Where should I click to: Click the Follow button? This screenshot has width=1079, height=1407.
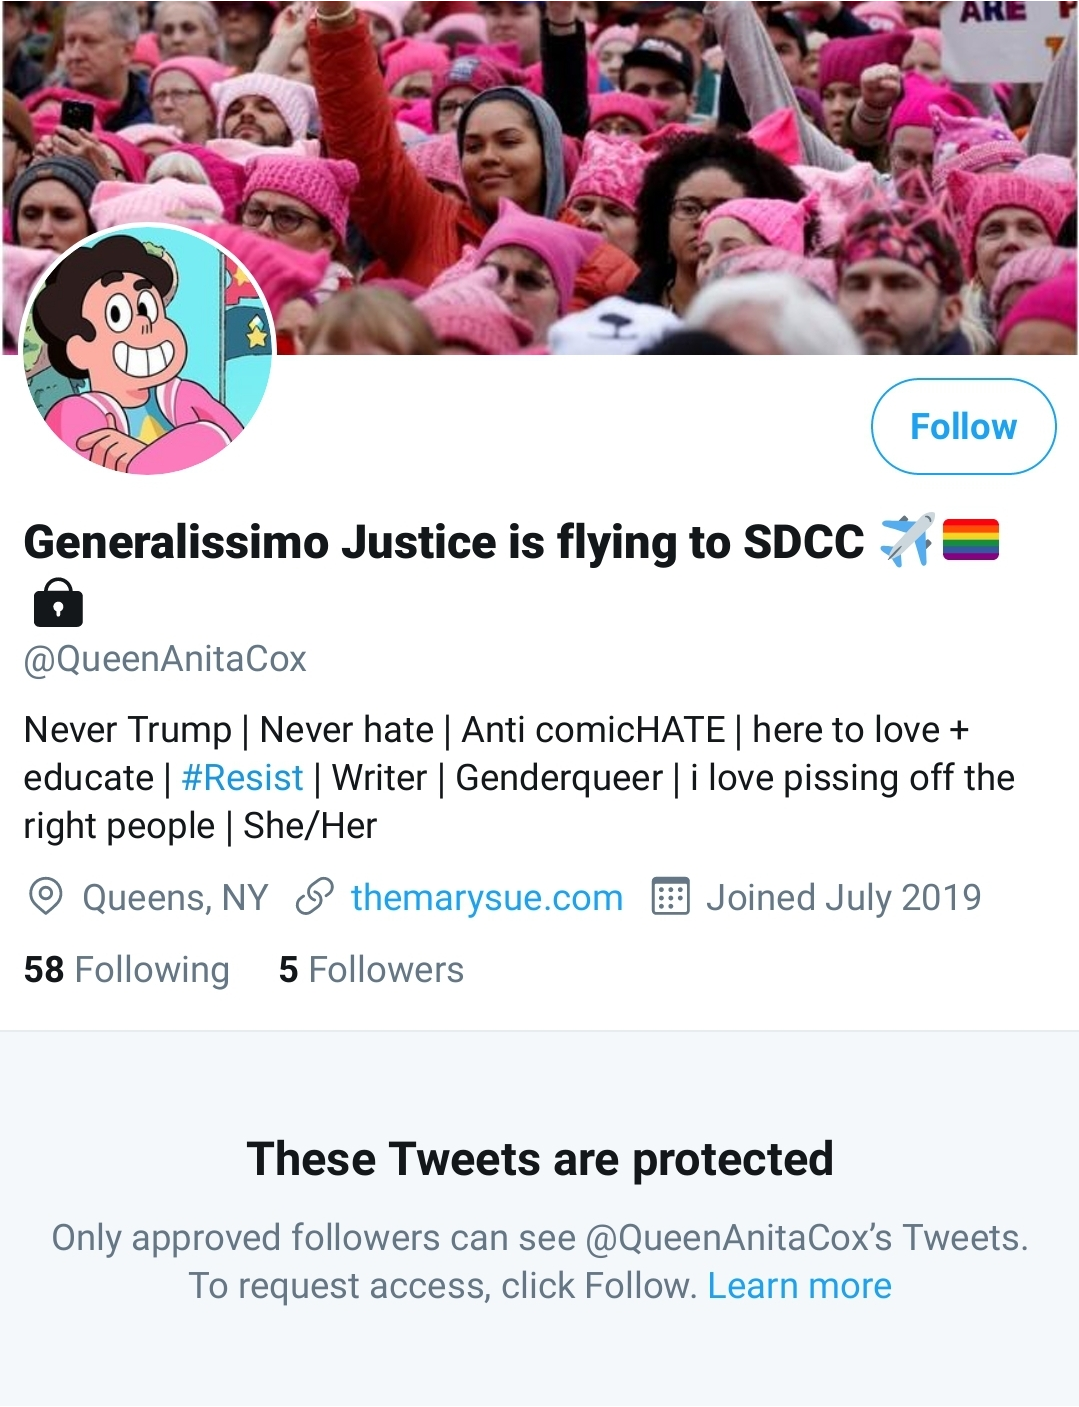click(963, 427)
